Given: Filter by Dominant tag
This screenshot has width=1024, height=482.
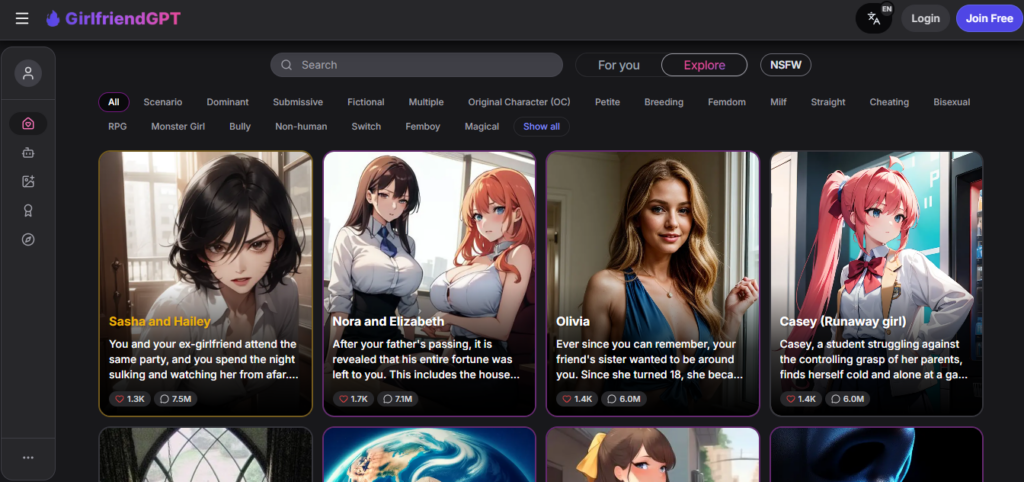Looking at the screenshot, I should (x=227, y=102).
